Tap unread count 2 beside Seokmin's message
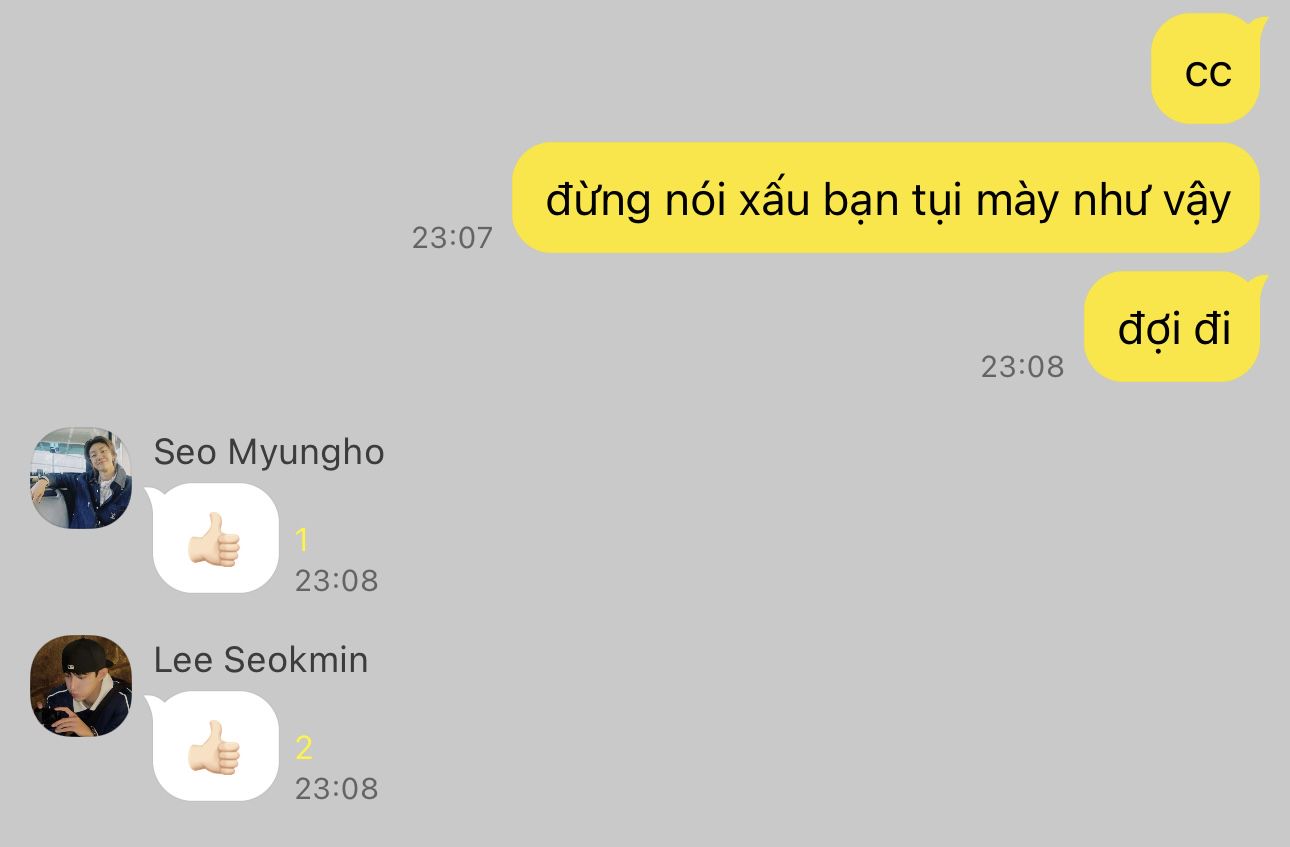The image size is (1290, 847). (x=304, y=748)
